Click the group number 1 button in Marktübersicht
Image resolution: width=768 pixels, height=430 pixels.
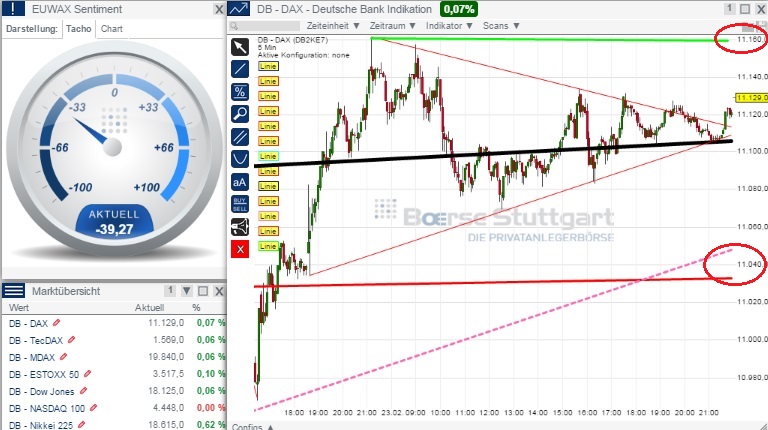tap(170, 291)
